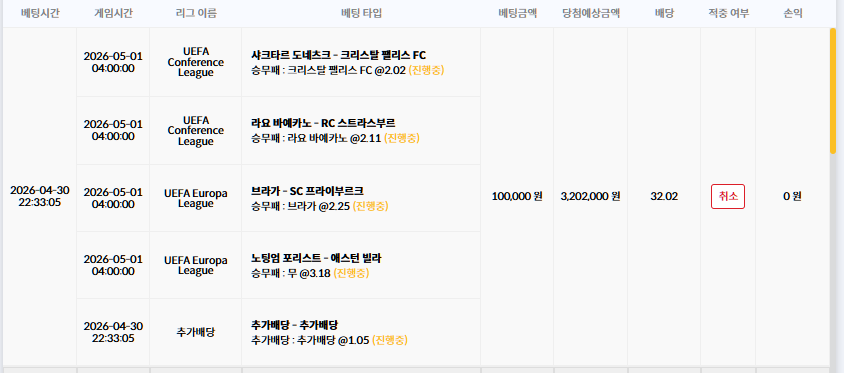Click the 게임시간 column header
The width and height of the screenshot is (844, 373).
click(113, 13)
